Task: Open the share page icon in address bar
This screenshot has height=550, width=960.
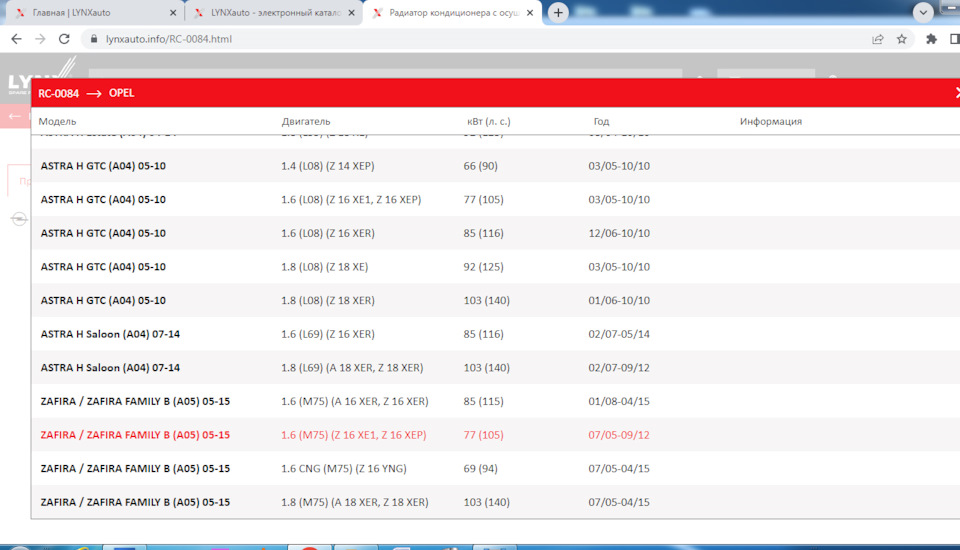Action: tap(878, 39)
